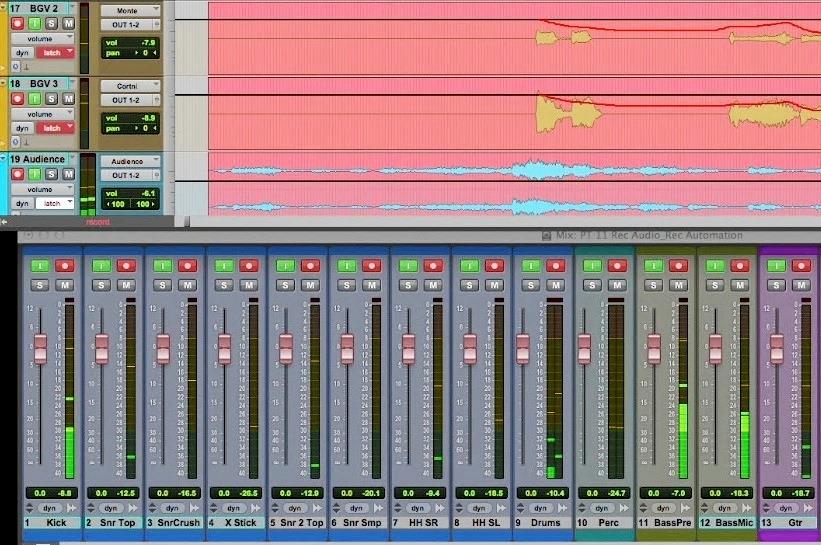
Task: Click the Kick channel volume fader
Action: (40, 349)
